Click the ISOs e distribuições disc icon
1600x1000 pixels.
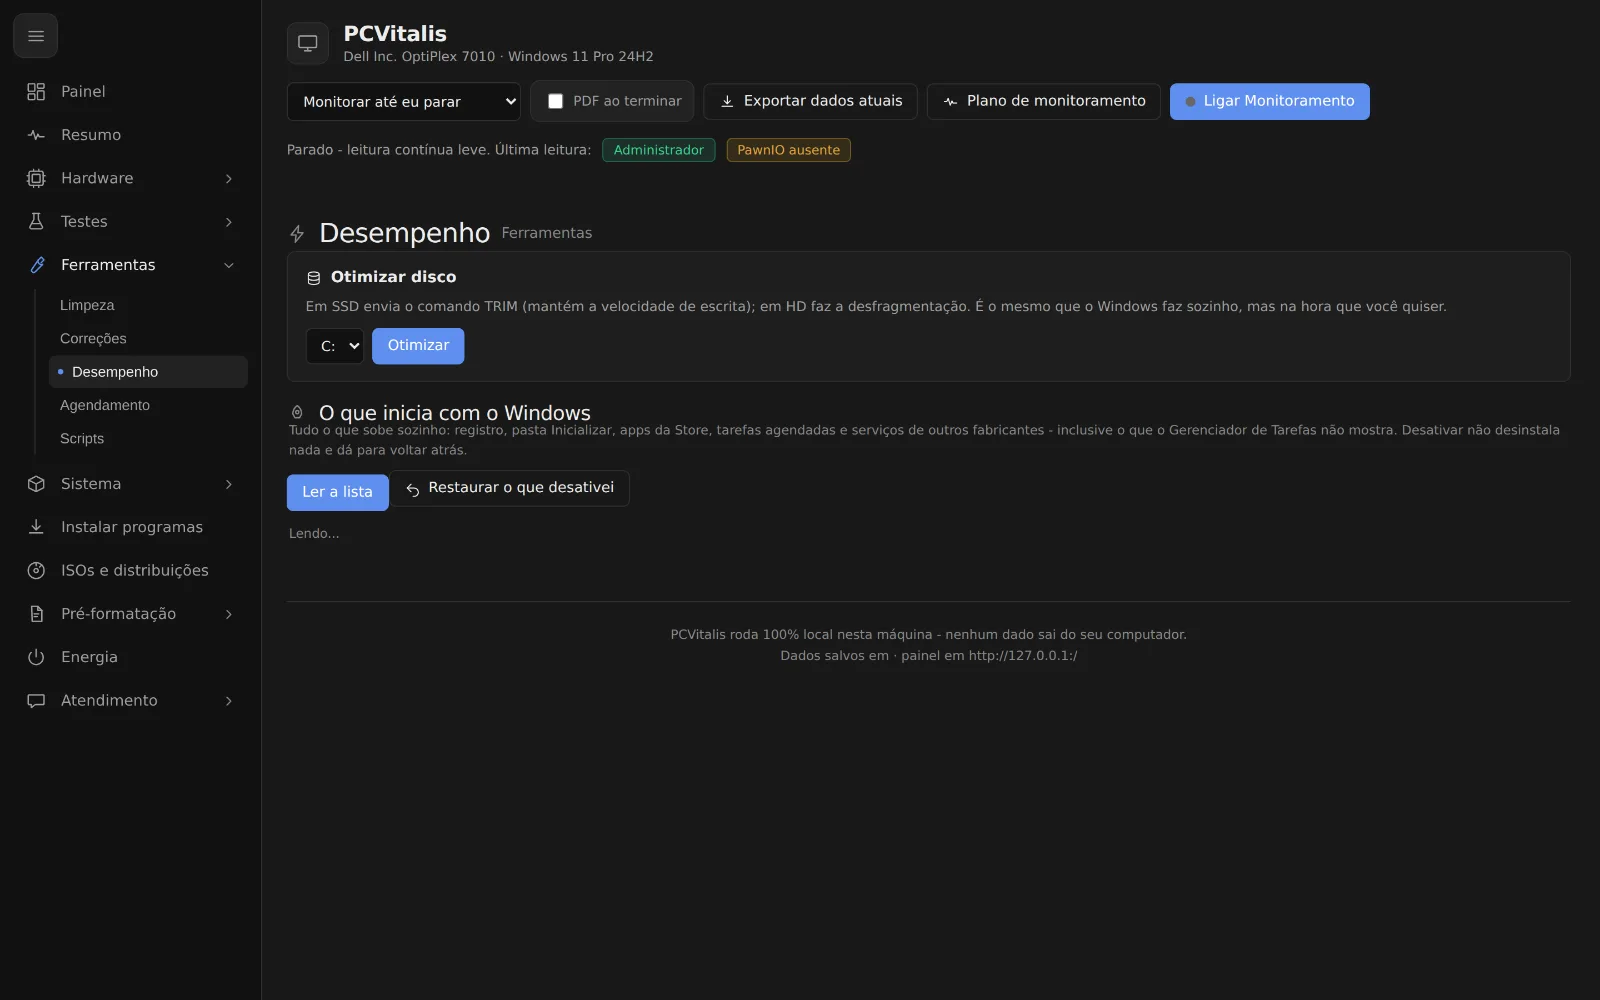36,570
